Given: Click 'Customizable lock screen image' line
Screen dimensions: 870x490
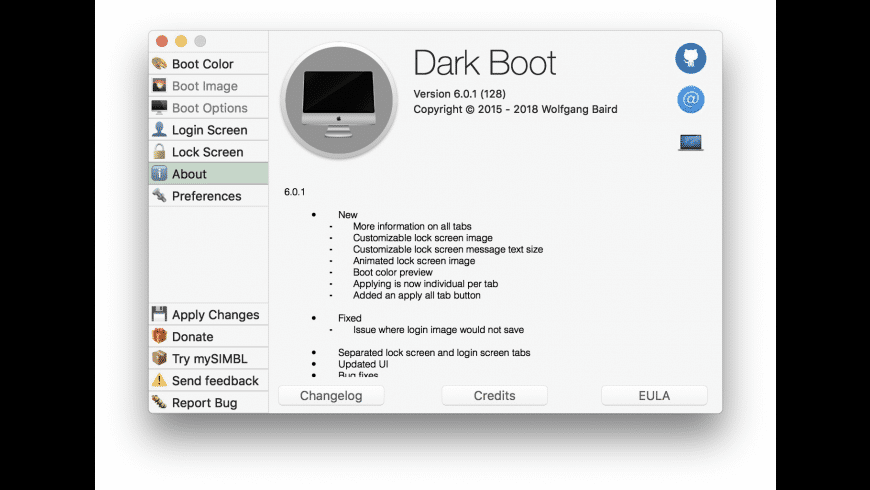Looking at the screenshot, I should tap(423, 238).
